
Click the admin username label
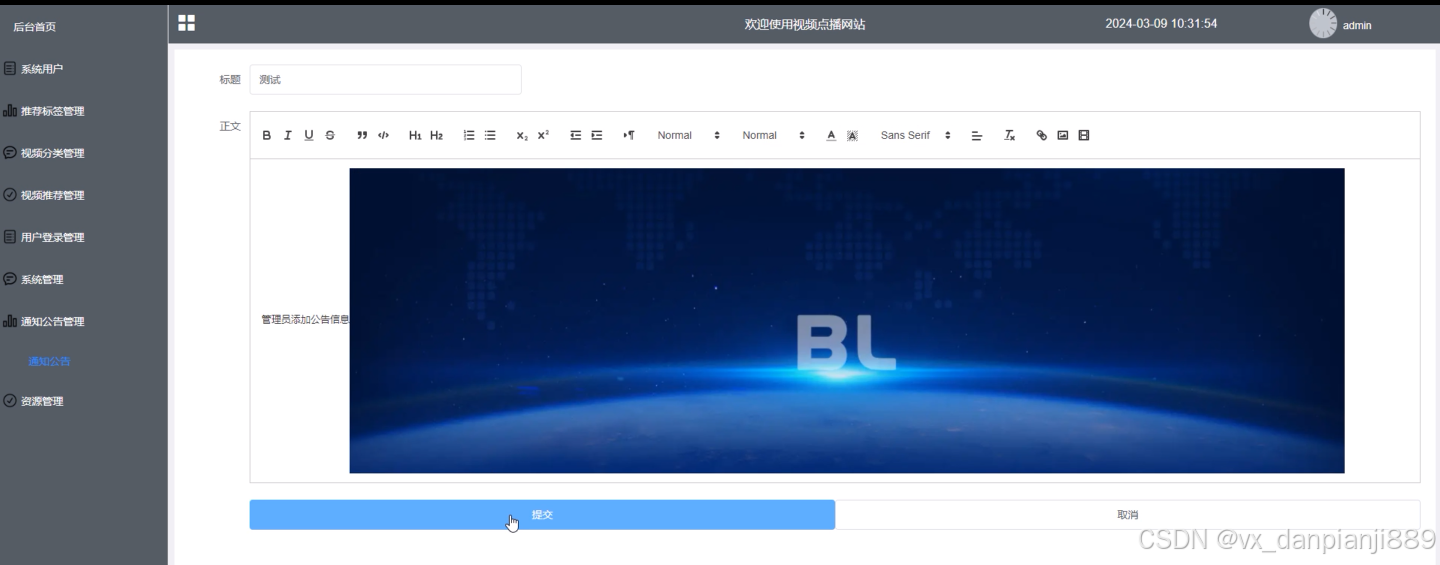coord(1357,25)
